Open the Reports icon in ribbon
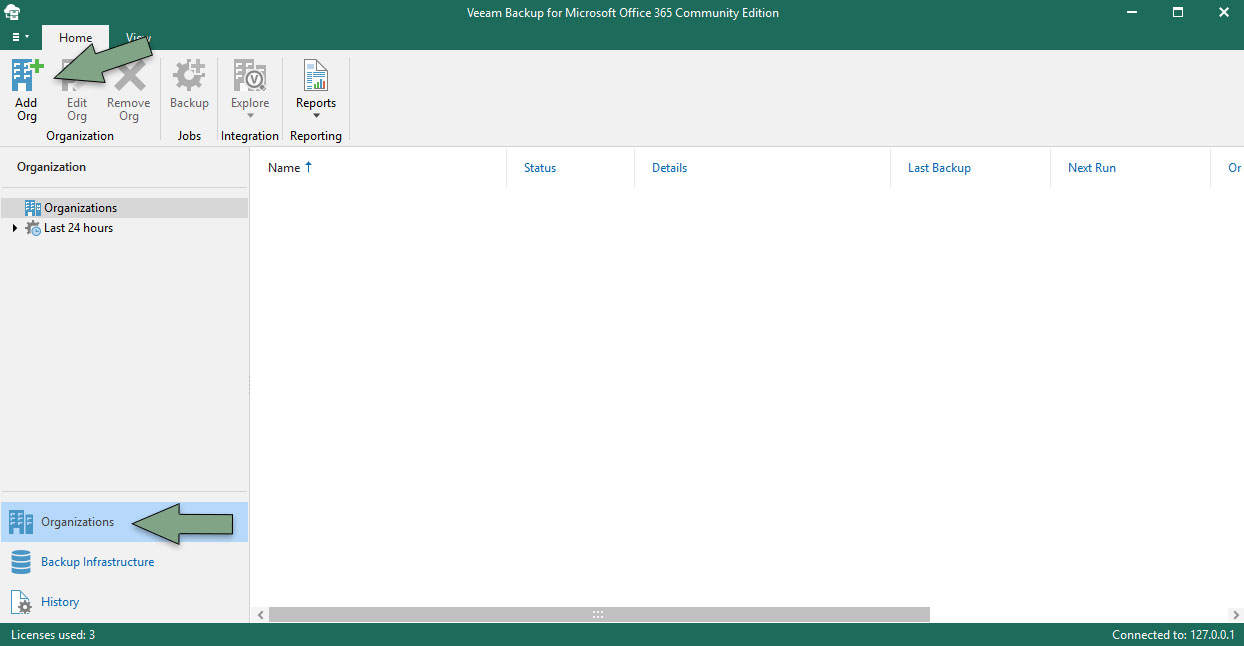 pos(316,78)
